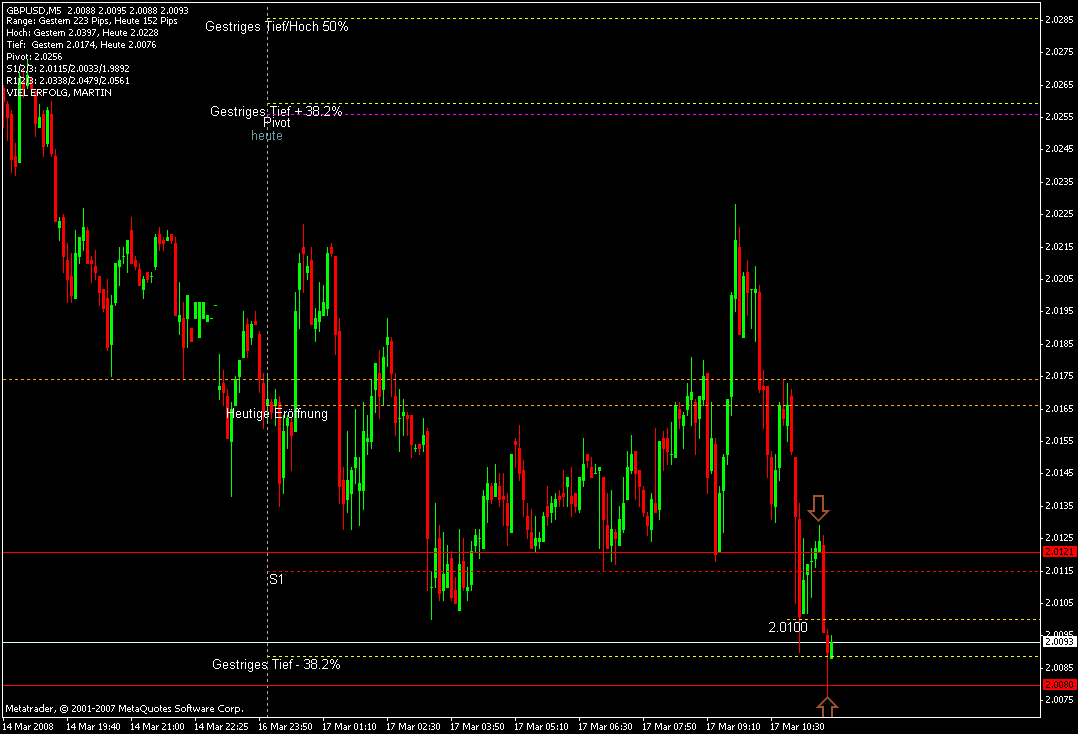Click the brown down arrow marker

pos(817,508)
